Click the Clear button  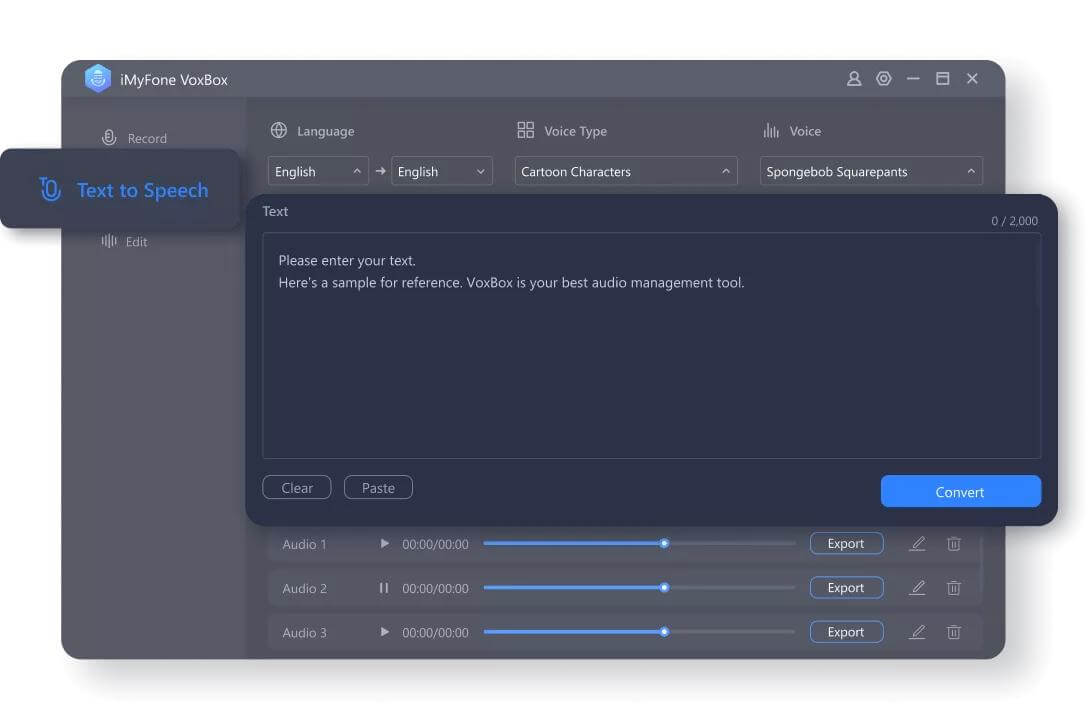point(297,487)
